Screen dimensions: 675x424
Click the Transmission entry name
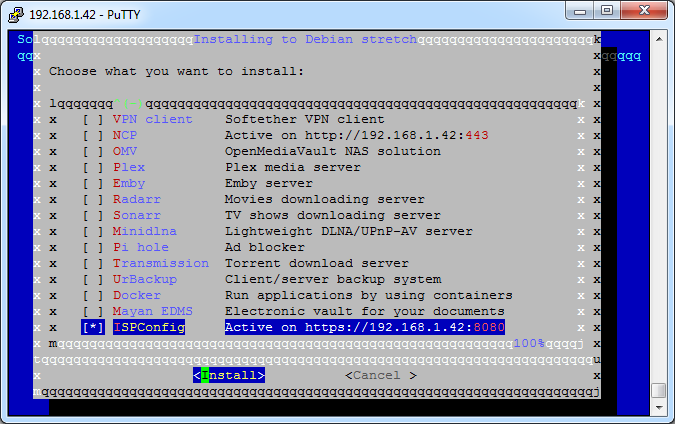pyautogui.click(x=161, y=263)
